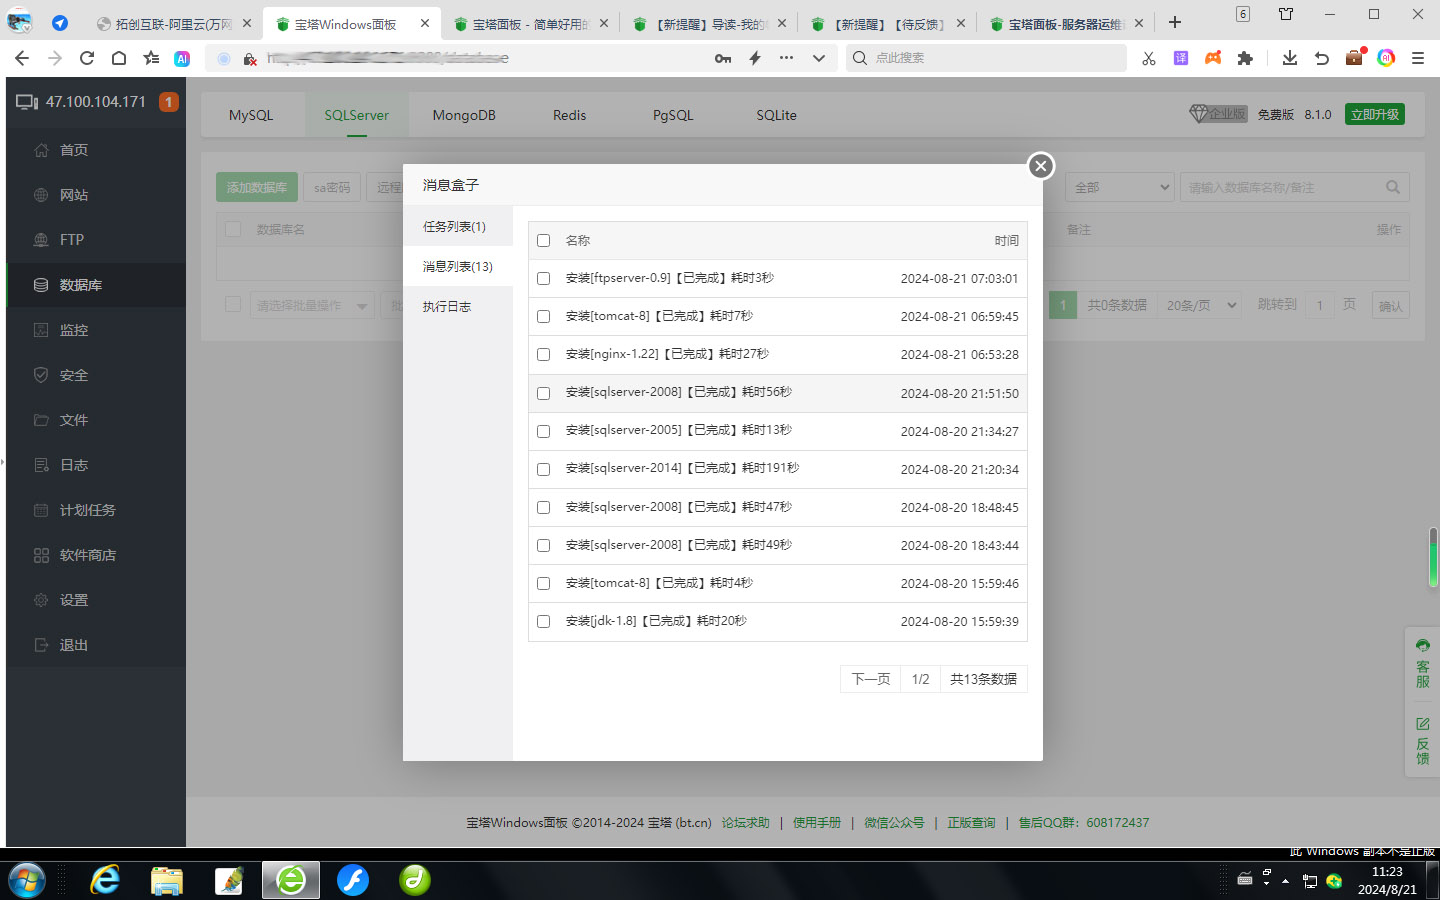Expand the address bar dropdown chevron

point(819,58)
